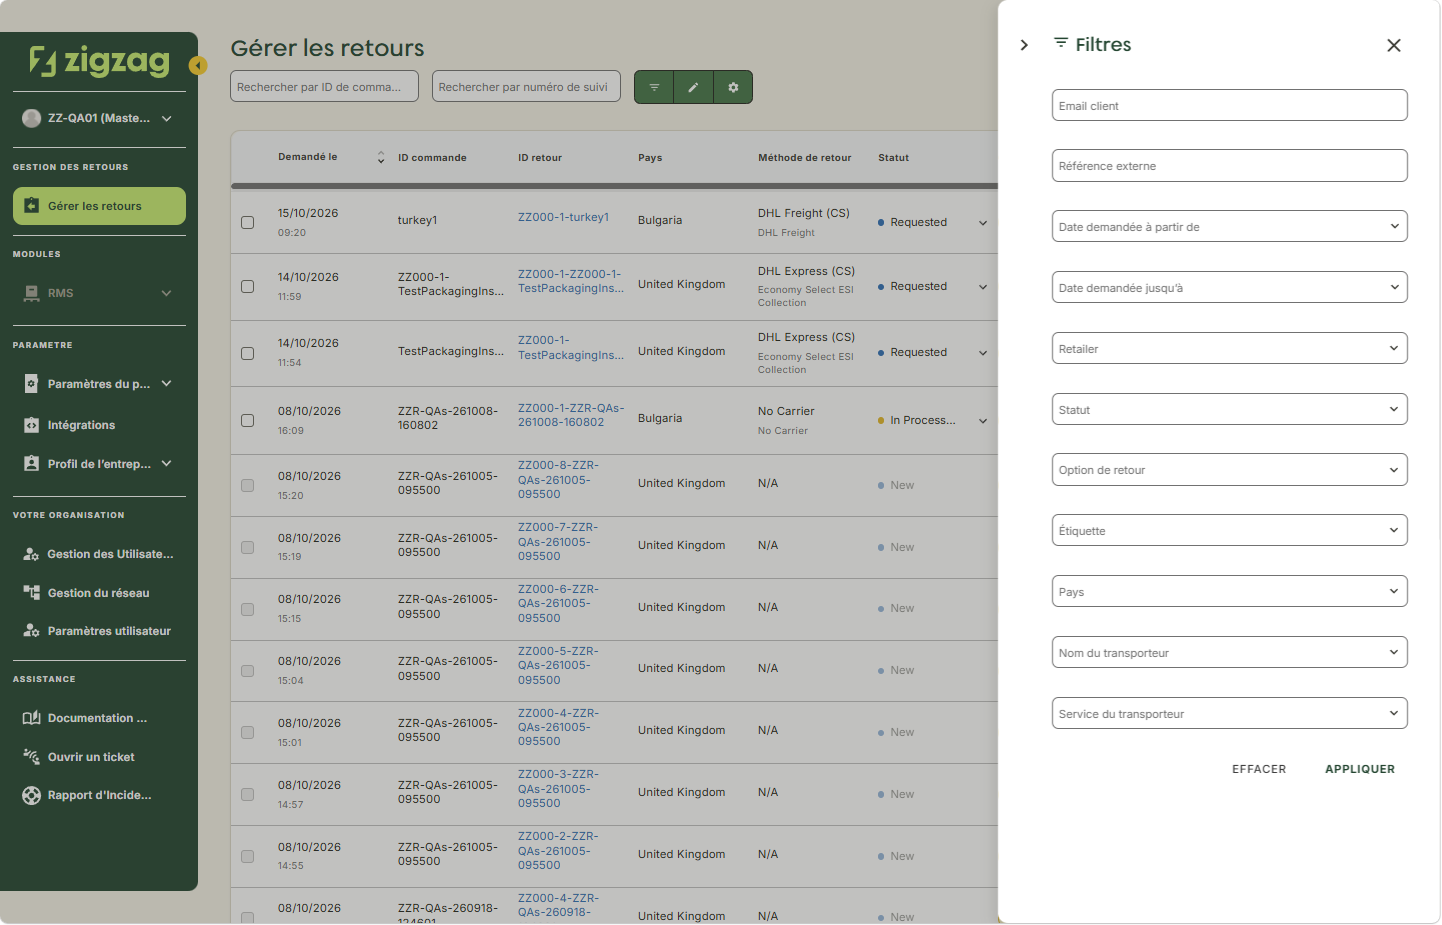Click the filter icon in green toolbar
This screenshot has height=925, width=1442.
654,87
